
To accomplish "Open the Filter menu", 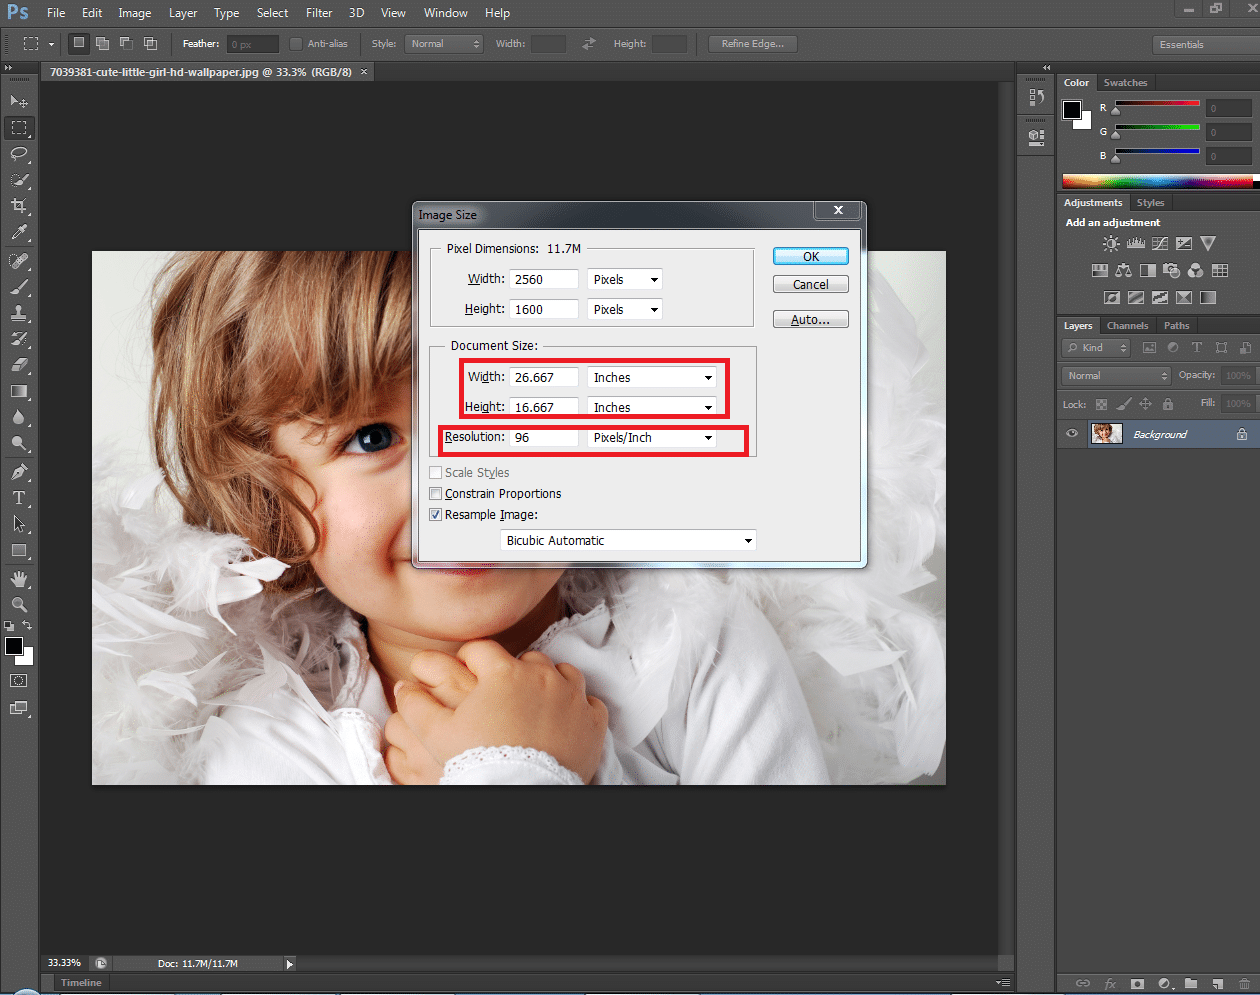I will pos(319,13).
